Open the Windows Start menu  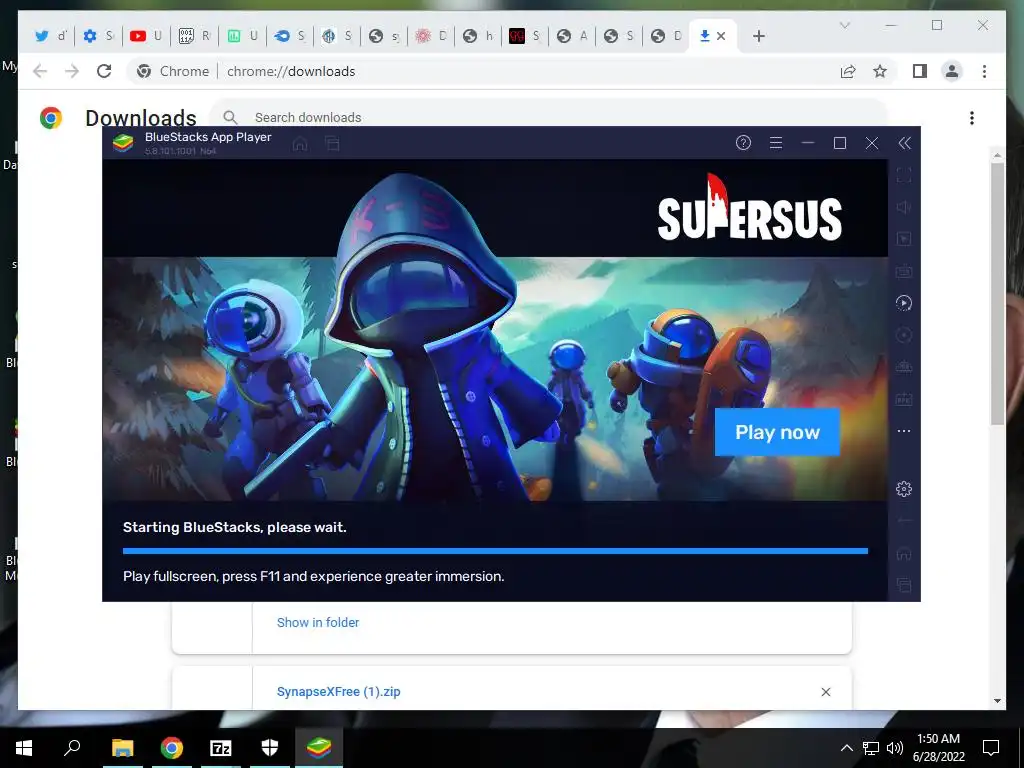click(24, 748)
